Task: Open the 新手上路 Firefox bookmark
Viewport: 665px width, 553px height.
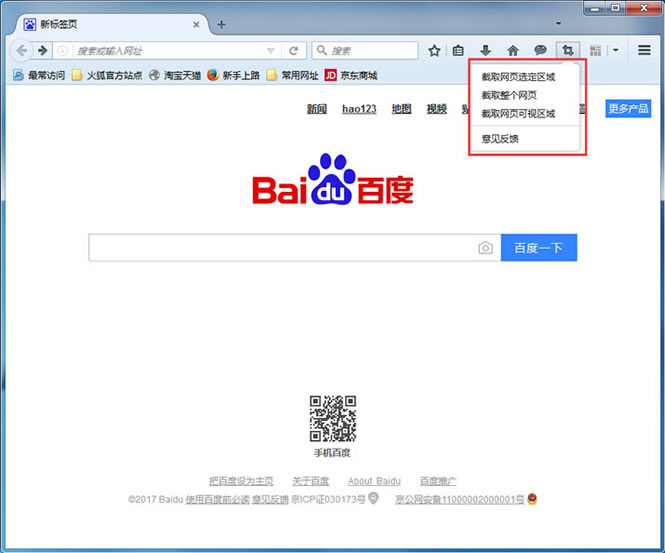Action: (x=233, y=75)
